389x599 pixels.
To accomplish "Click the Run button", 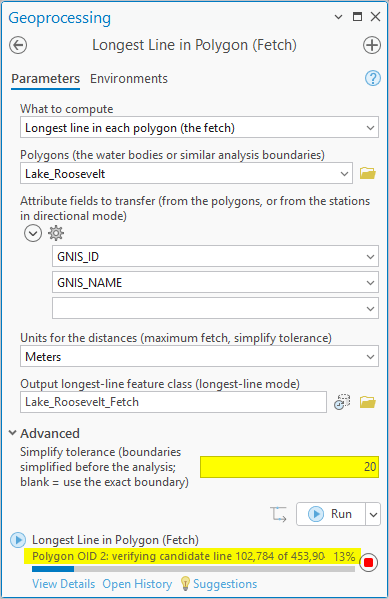I will pos(331,514).
